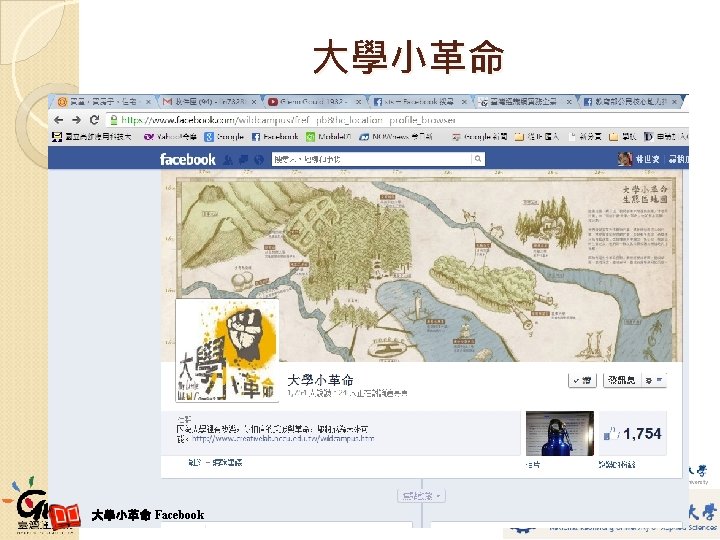This screenshot has width=720, height=540.
Task: Open the bookmark with blank page icon
Action: pyautogui.click(x=585, y=137)
